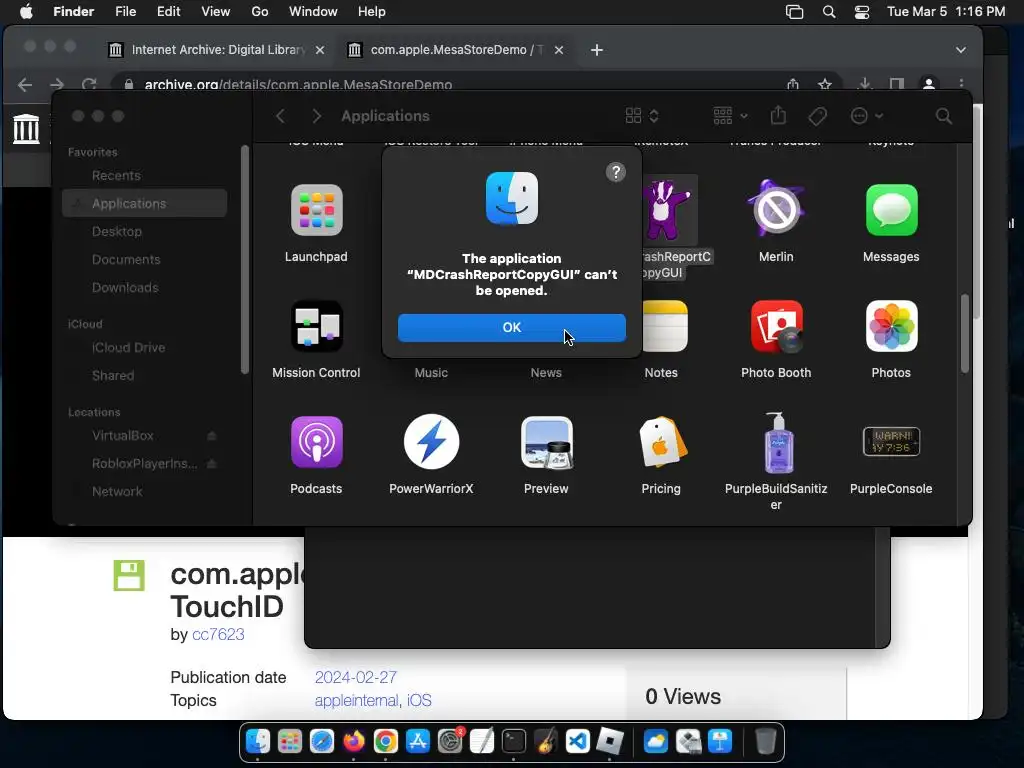This screenshot has width=1024, height=768.
Task: Open Finder icon view switcher
Action: click(641, 116)
